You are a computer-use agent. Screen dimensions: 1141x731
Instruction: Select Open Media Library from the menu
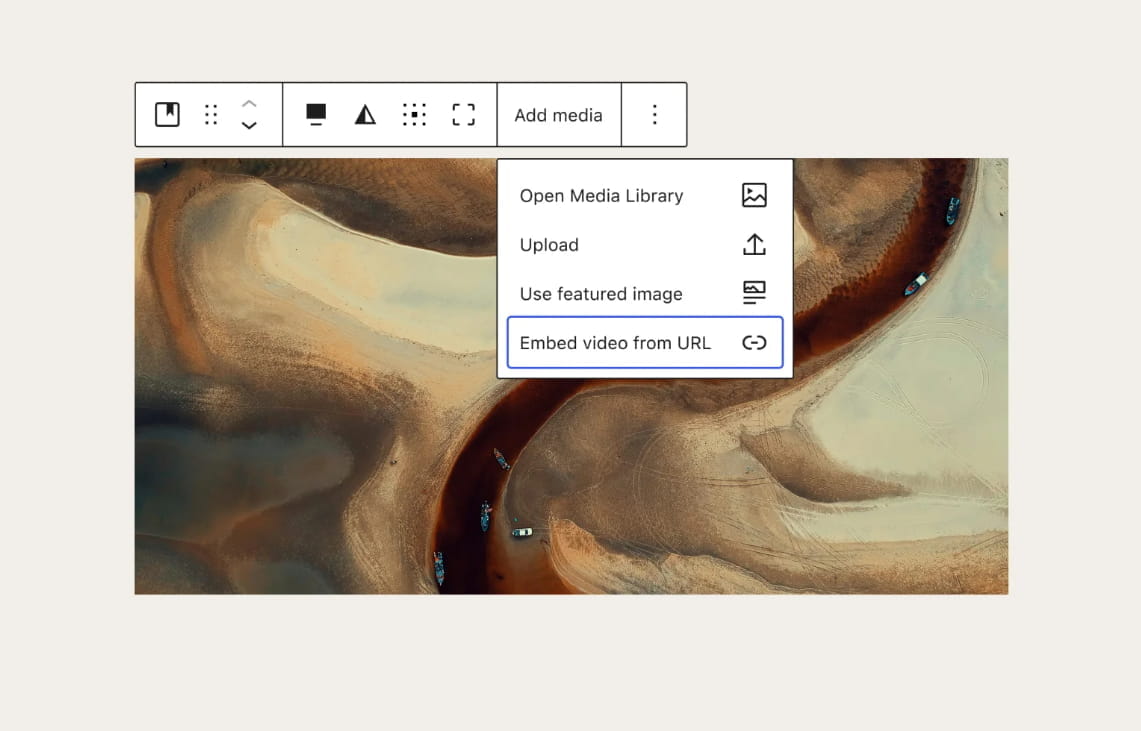(601, 195)
